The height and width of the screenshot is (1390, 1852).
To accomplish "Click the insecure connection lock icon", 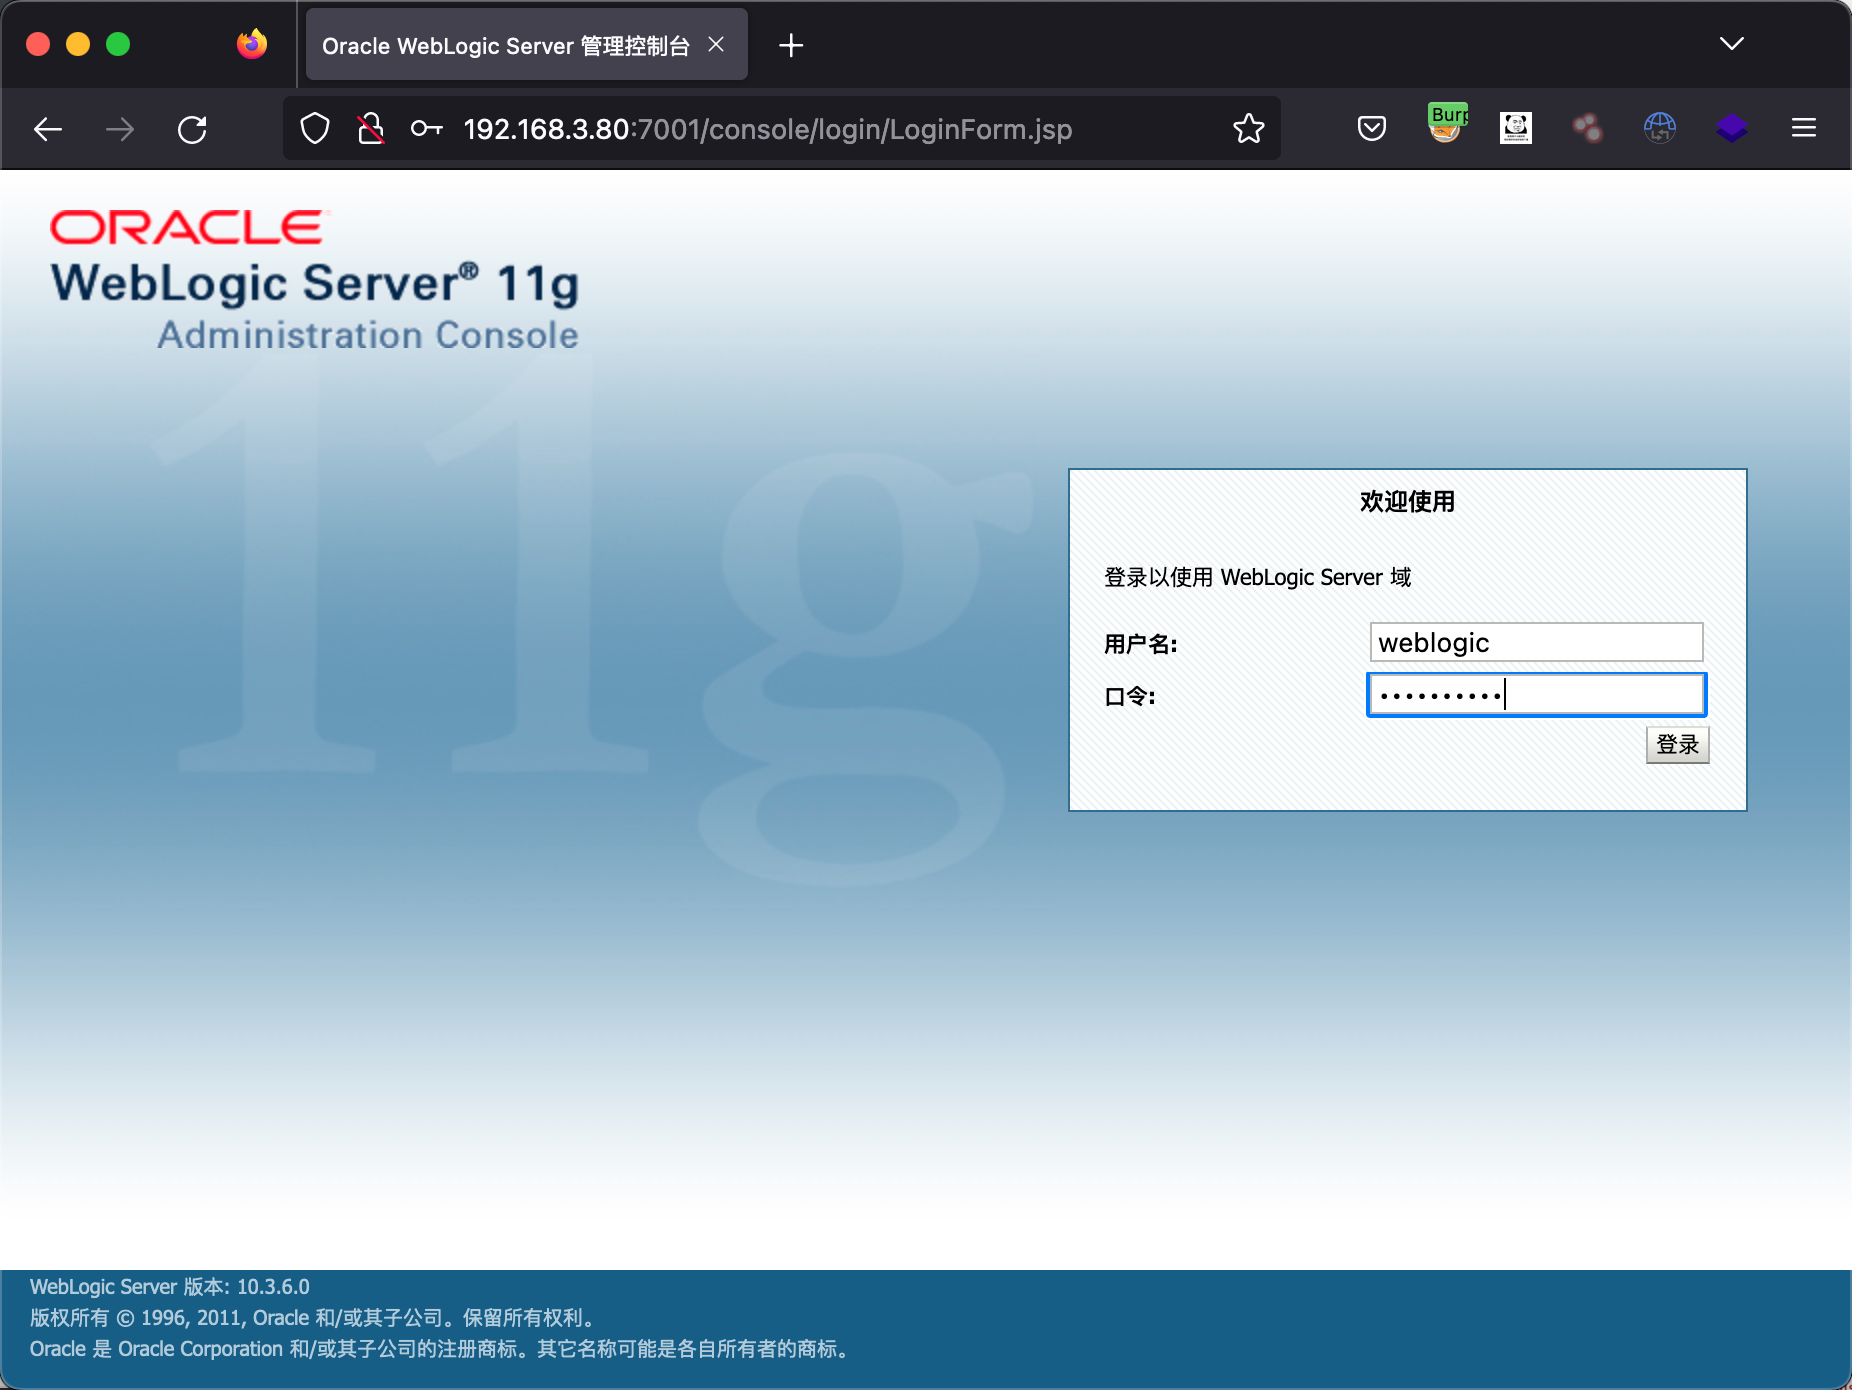I will click(371, 129).
